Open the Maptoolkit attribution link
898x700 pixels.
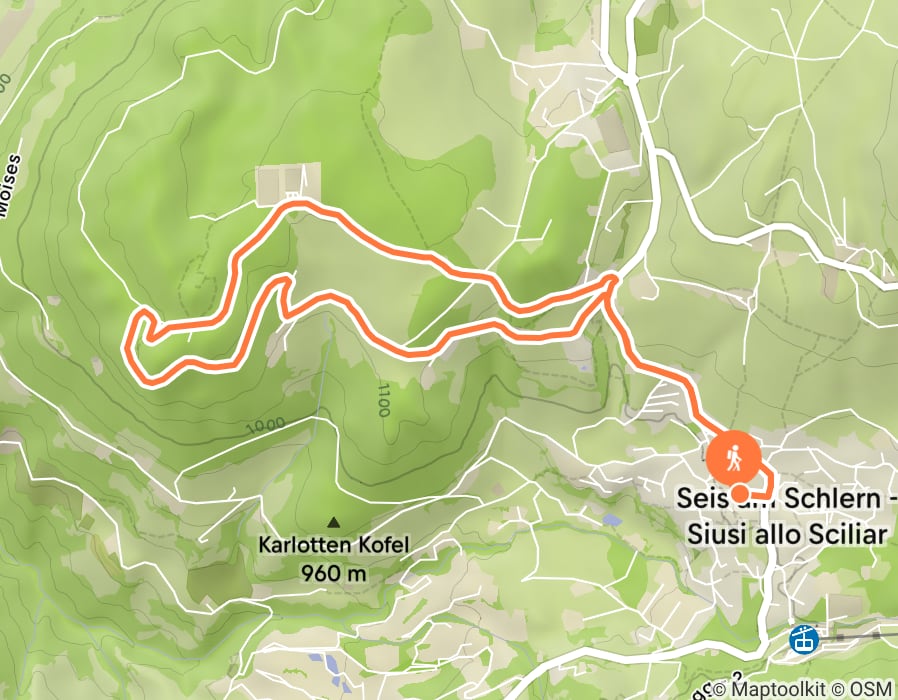(778, 688)
